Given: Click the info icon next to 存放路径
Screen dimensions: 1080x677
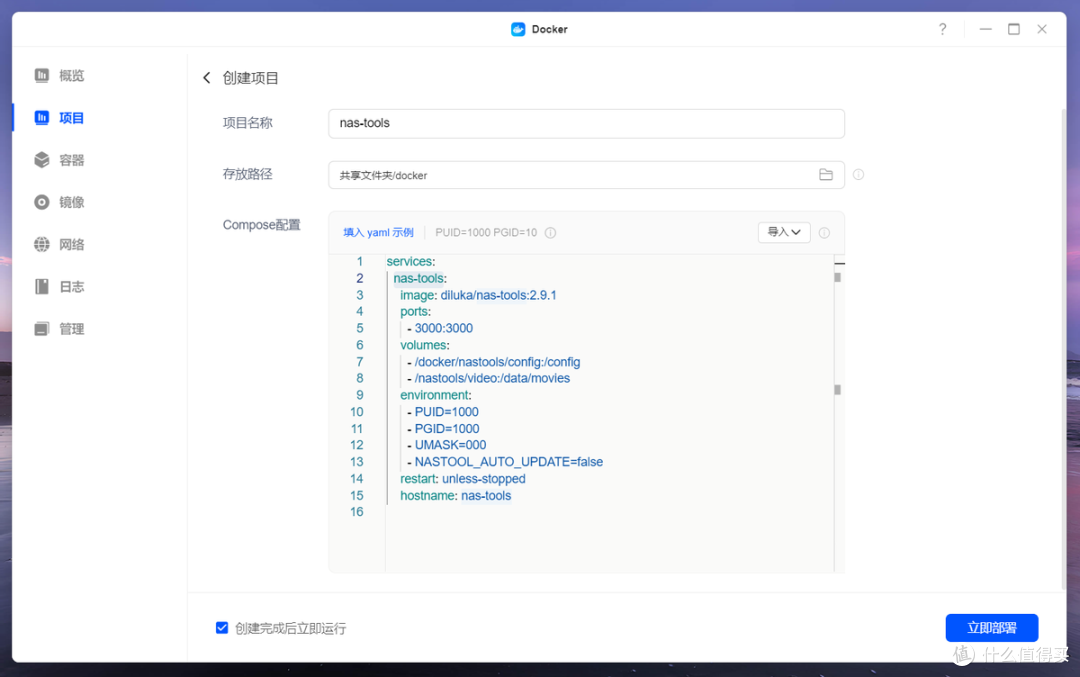Looking at the screenshot, I should 858,175.
